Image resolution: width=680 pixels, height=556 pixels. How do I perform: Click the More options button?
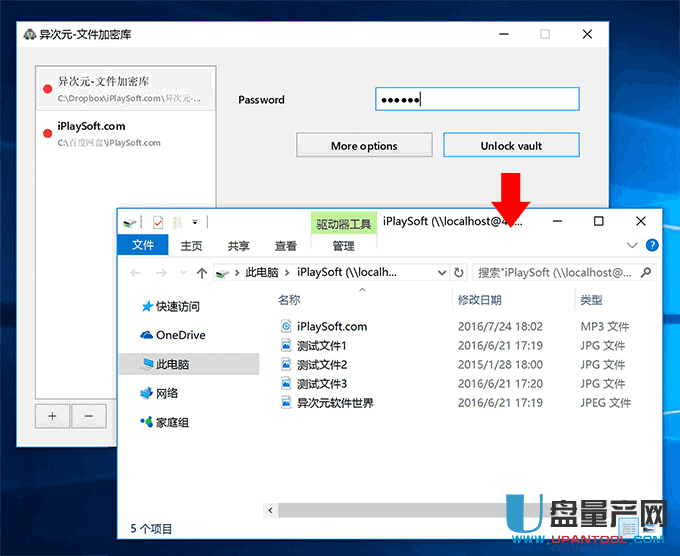coord(364,146)
